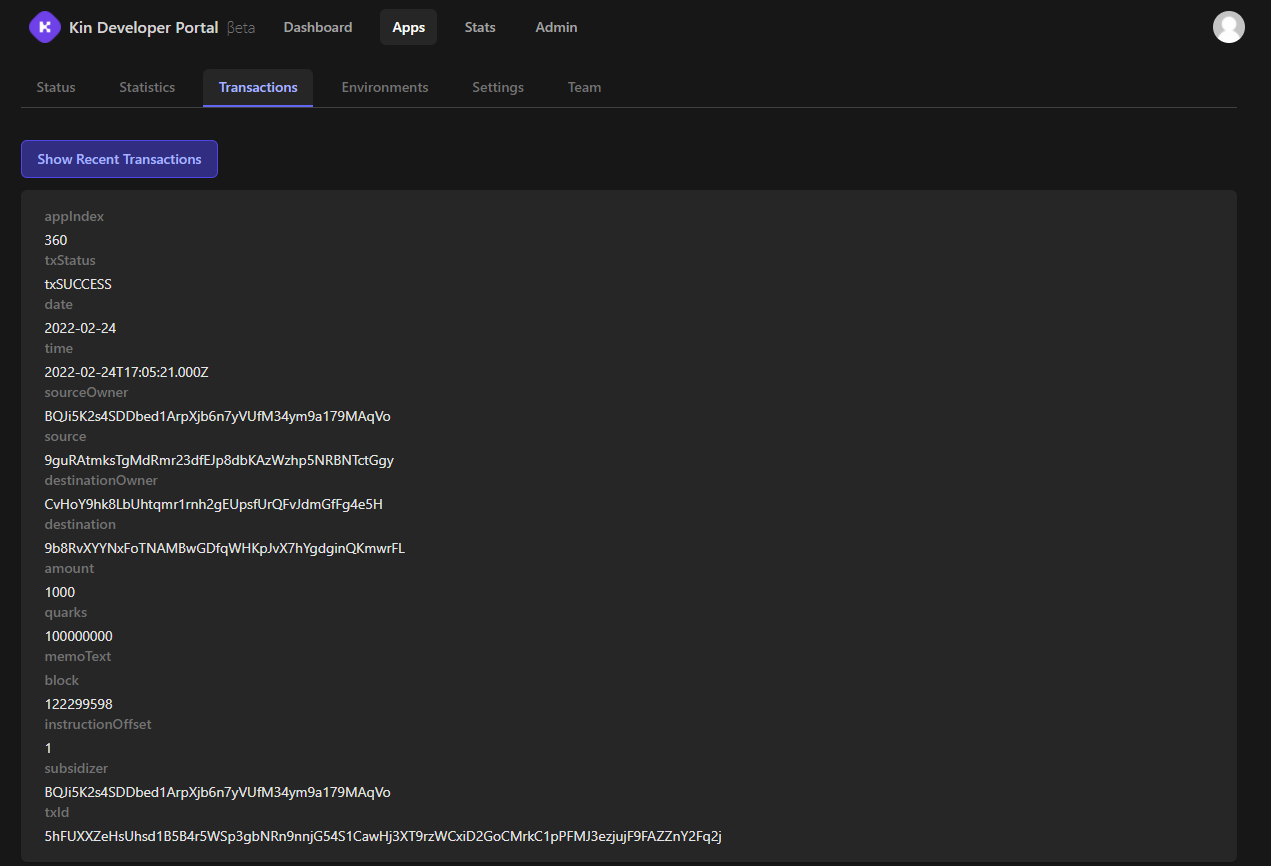The image size is (1271, 866).
Task: Open the user profile avatar menu
Action: (x=1229, y=27)
